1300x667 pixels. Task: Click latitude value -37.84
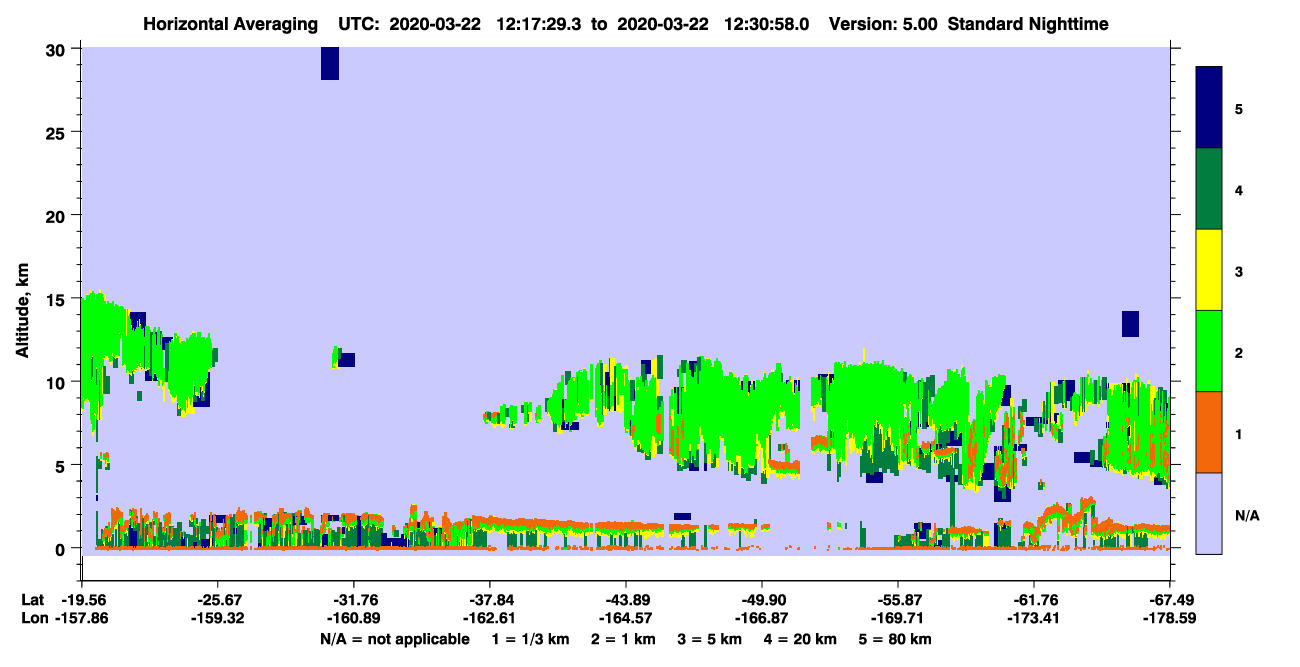click(490, 600)
